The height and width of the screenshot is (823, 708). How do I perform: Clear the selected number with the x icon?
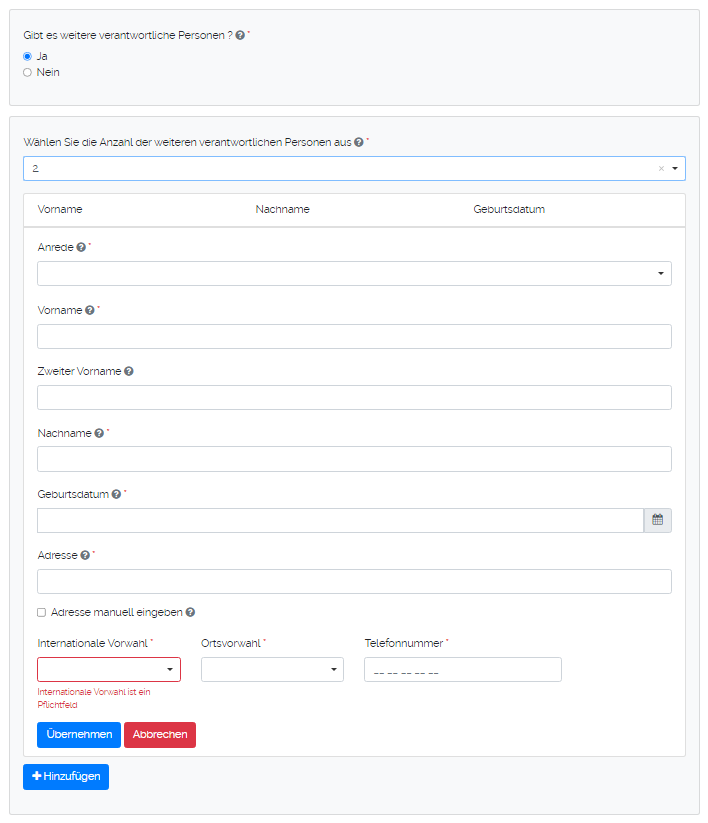point(661,169)
